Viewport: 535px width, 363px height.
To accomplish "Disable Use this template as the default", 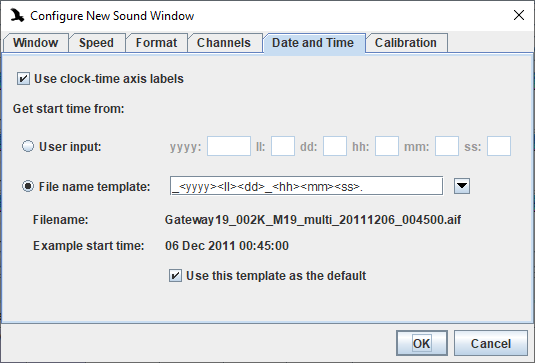I will [x=175, y=276].
